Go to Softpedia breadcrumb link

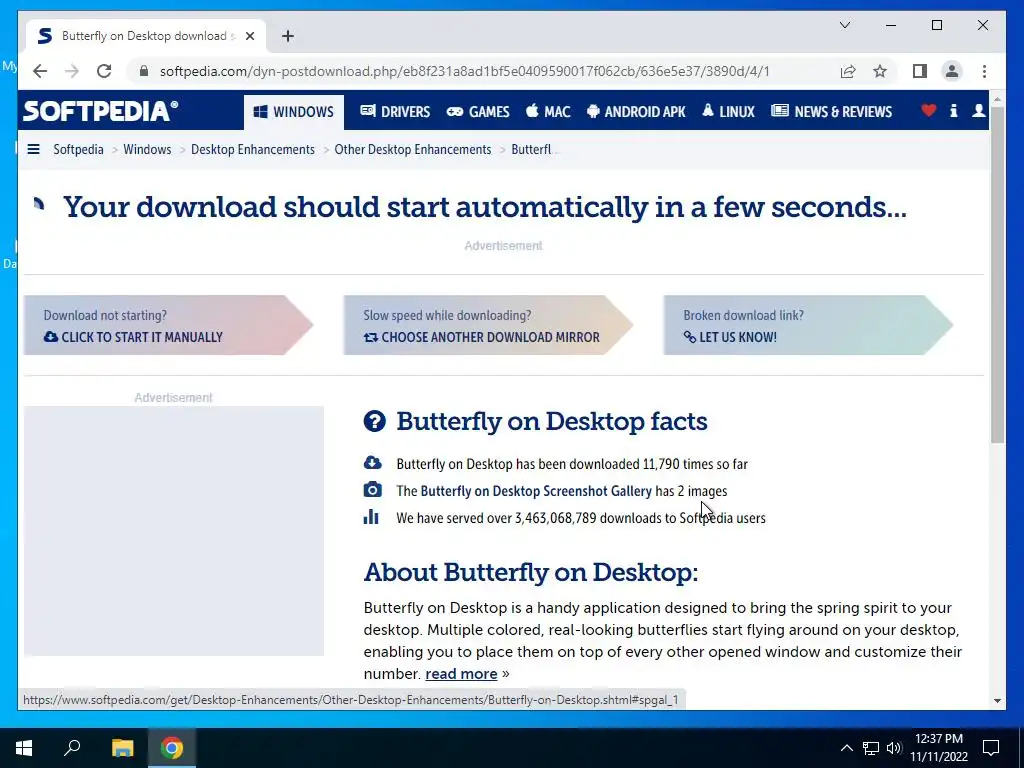click(78, 150)
